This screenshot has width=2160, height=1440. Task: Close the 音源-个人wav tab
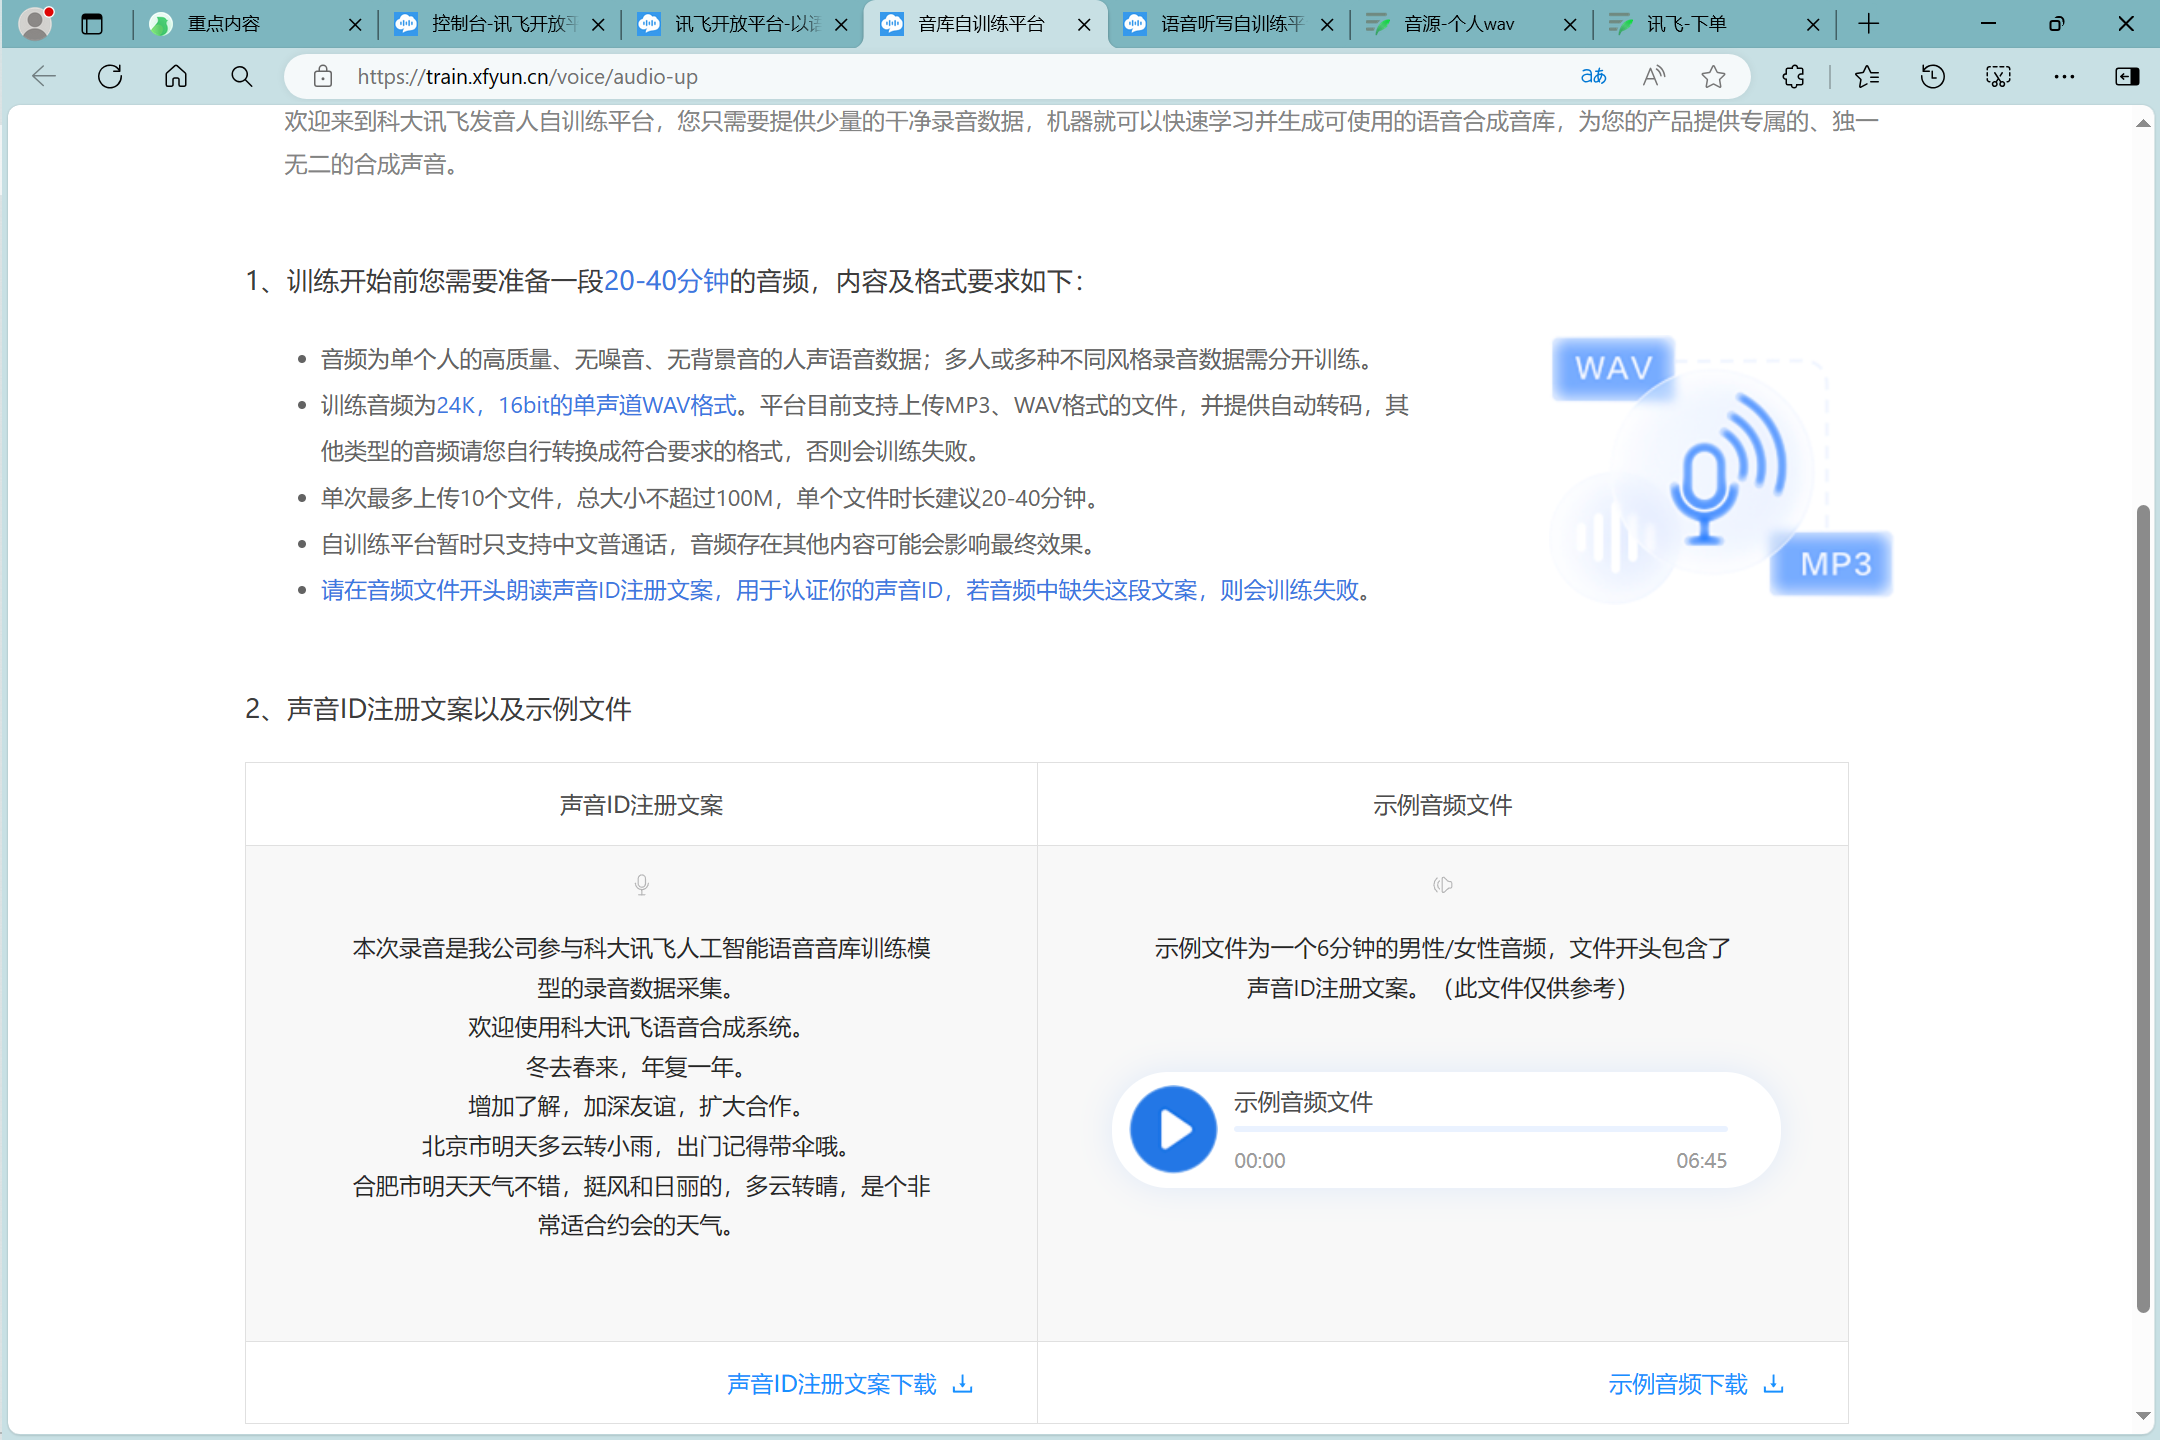point(1570,24)
